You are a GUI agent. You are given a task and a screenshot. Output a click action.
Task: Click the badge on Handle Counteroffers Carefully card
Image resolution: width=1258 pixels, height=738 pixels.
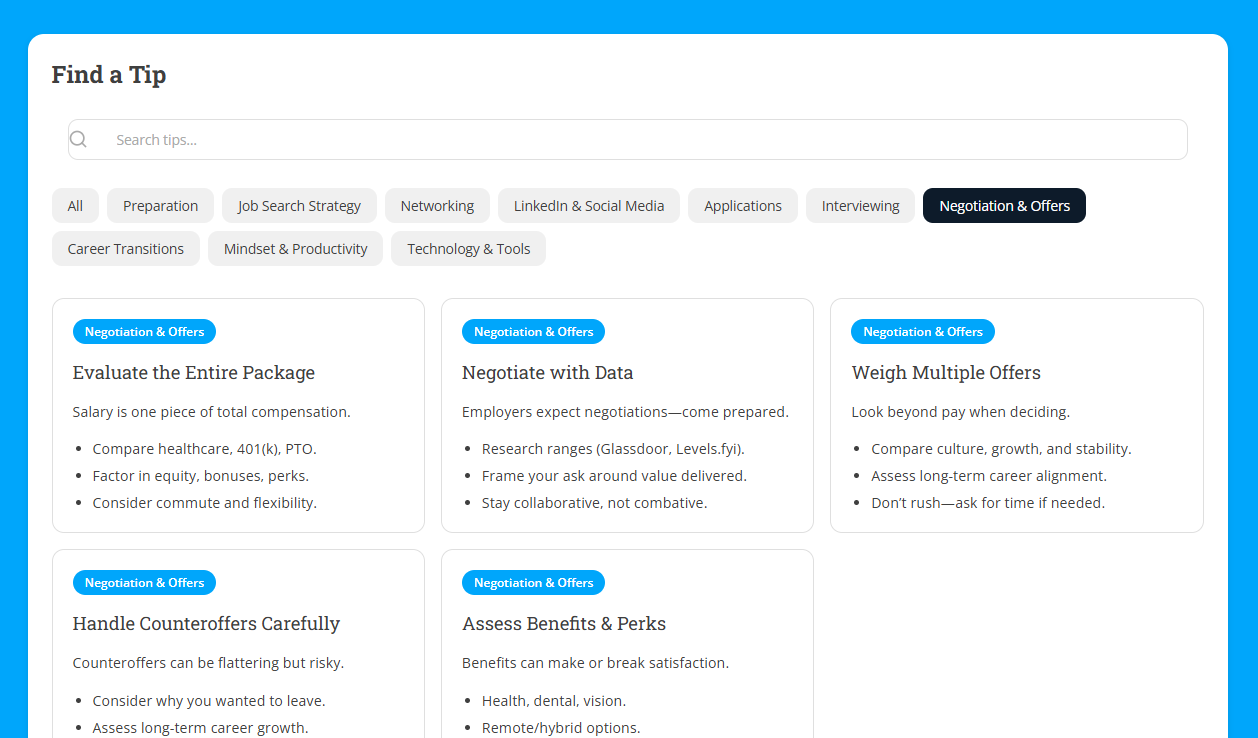(143, 582)
